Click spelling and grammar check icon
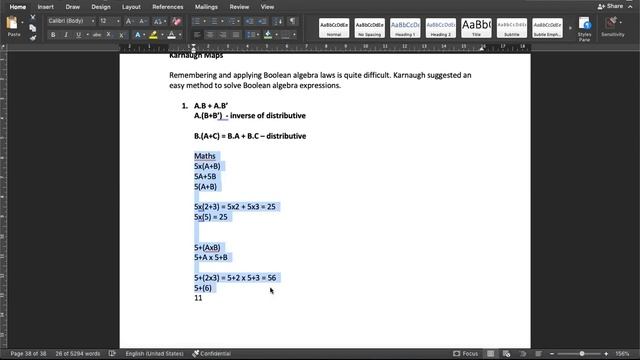Viewport: 640px width, 360px height. [x=112, y=353]
